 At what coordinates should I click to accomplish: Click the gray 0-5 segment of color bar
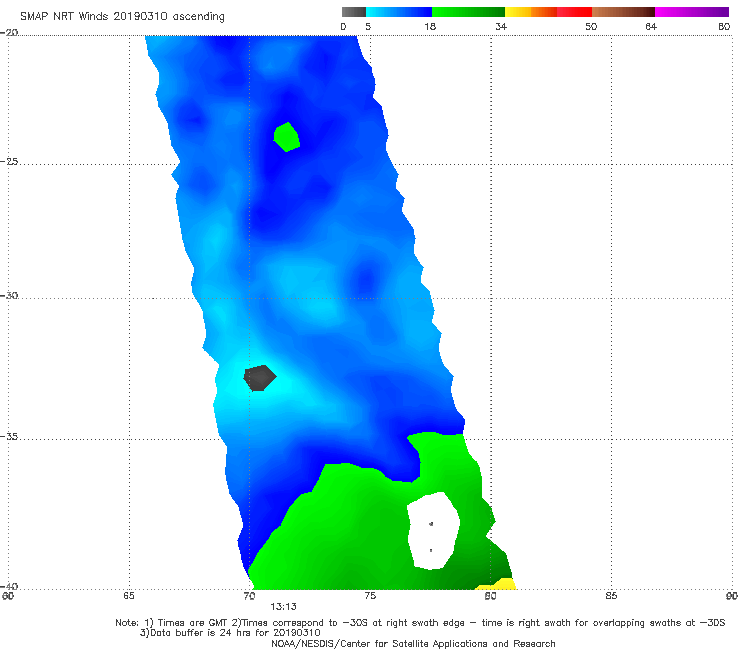[354, 12]
